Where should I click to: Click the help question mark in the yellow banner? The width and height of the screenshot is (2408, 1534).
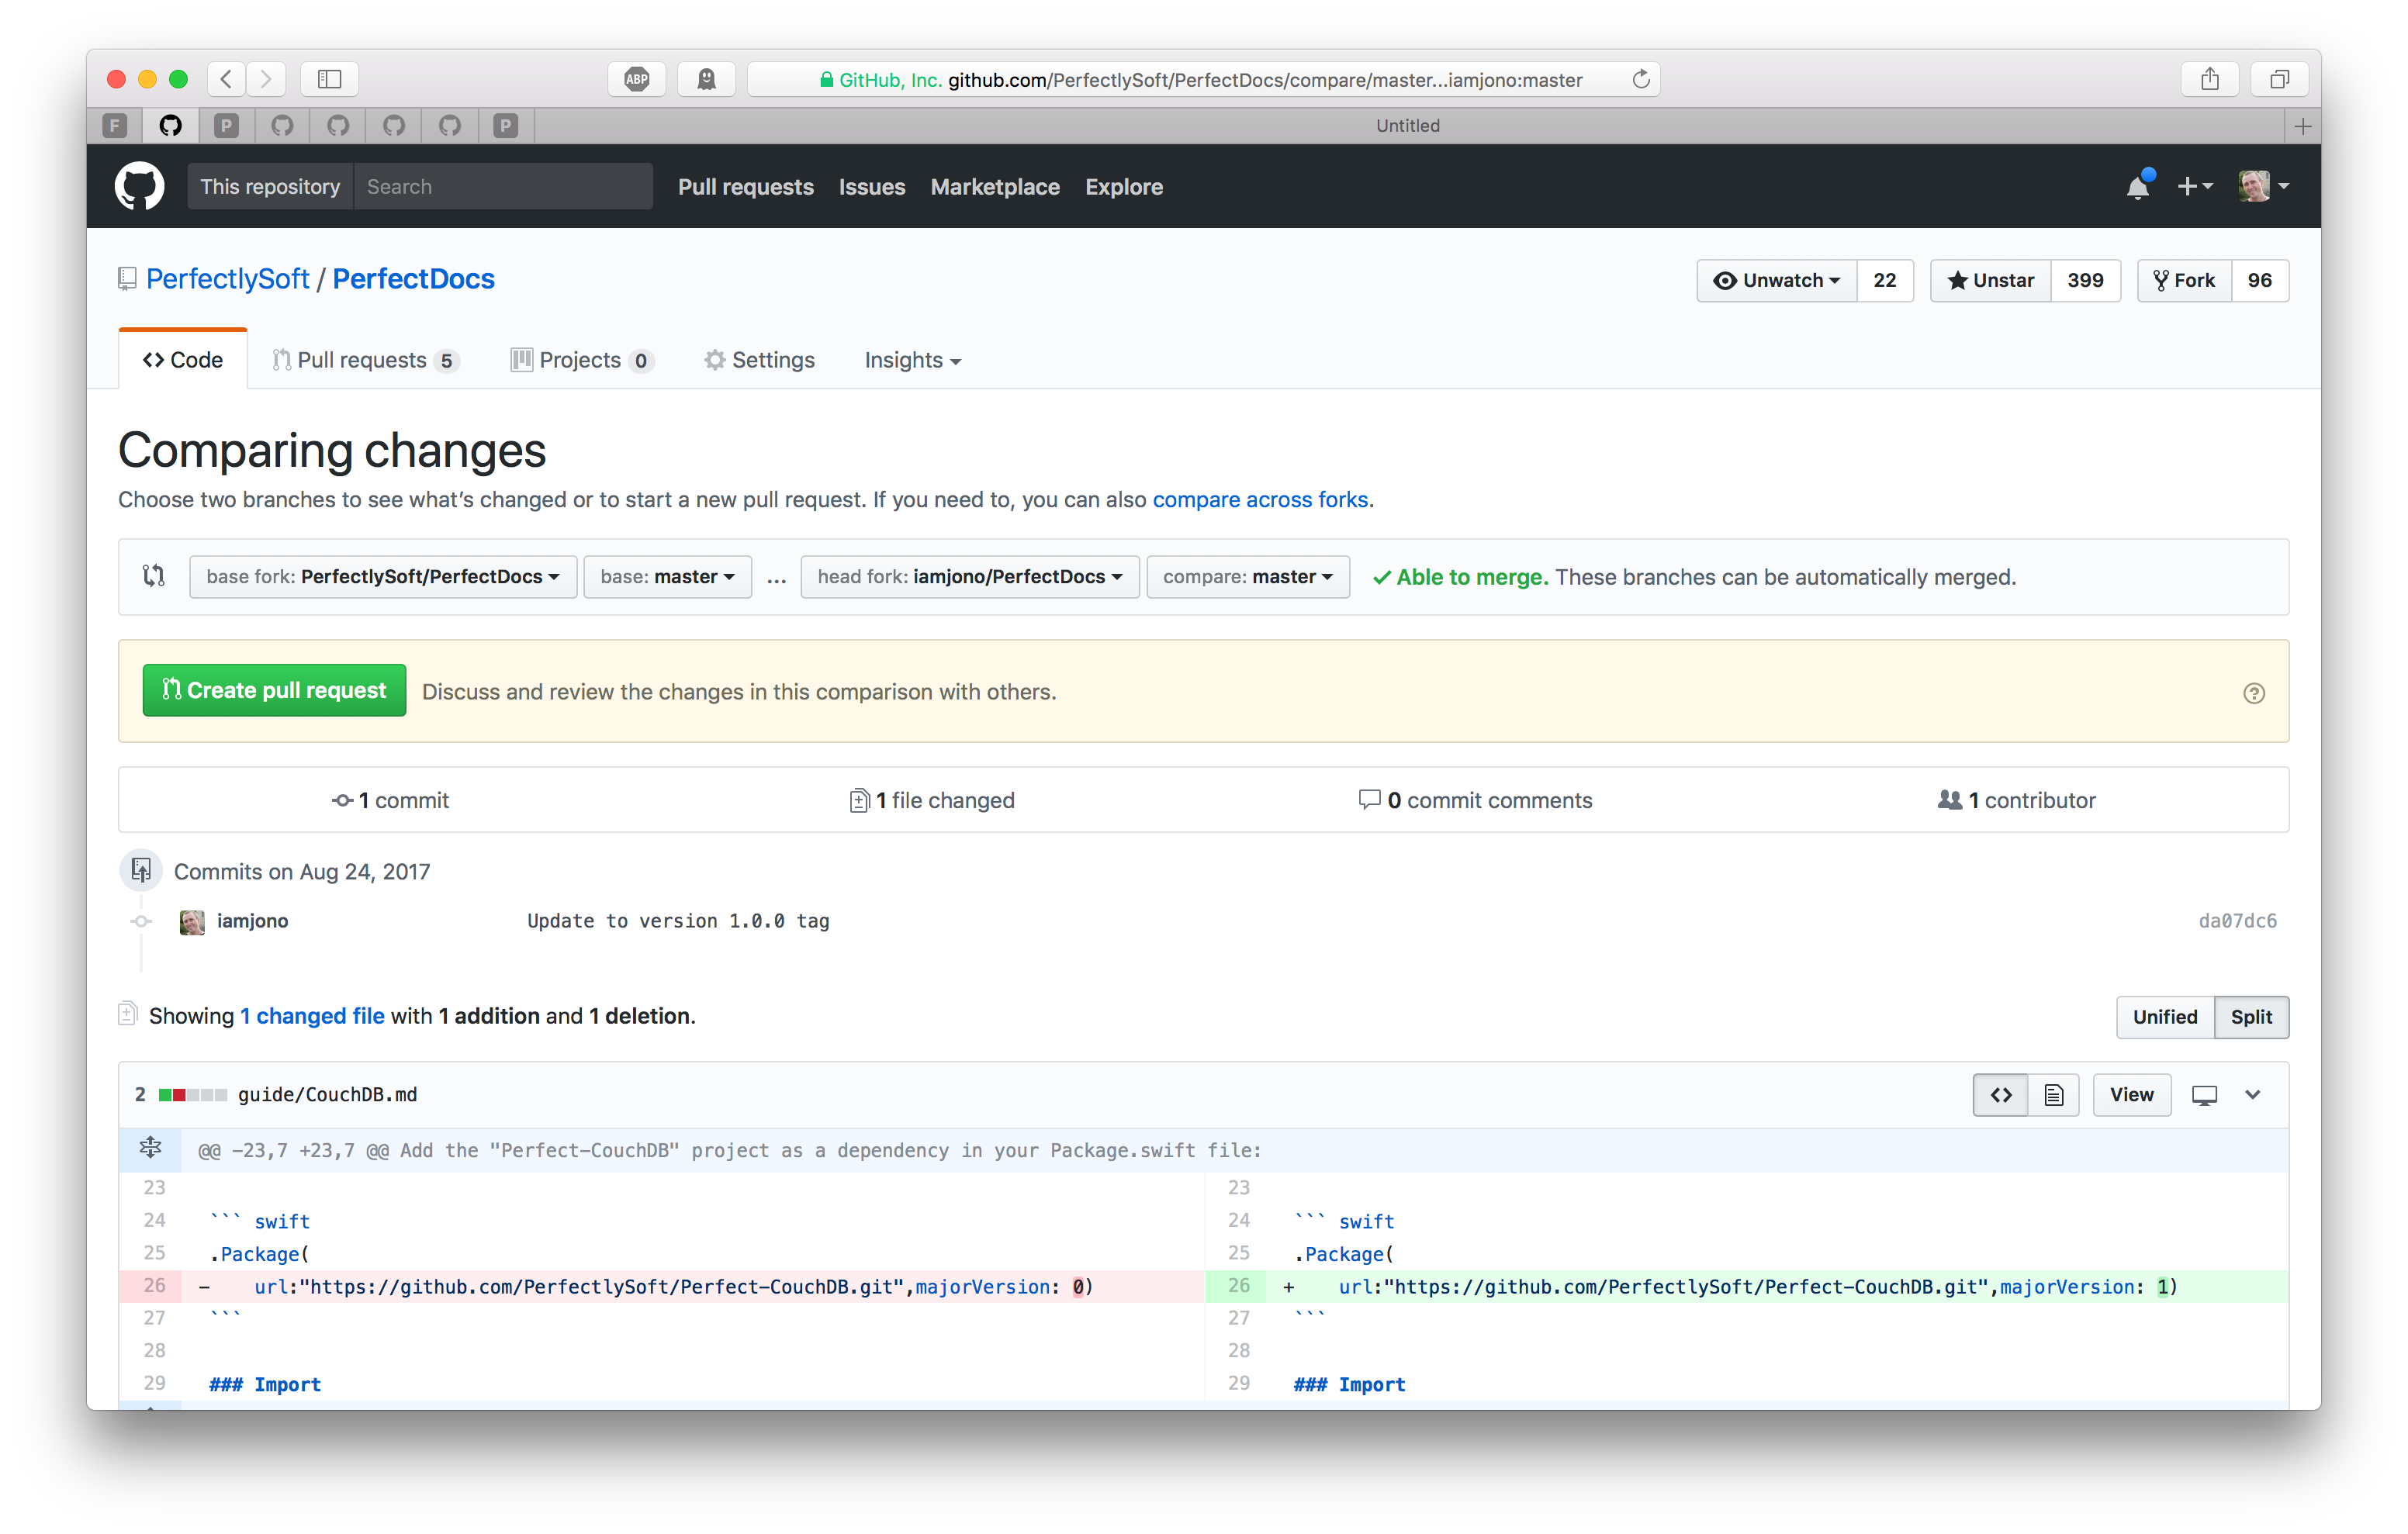pyautogui.click(x=2255, y=692)
